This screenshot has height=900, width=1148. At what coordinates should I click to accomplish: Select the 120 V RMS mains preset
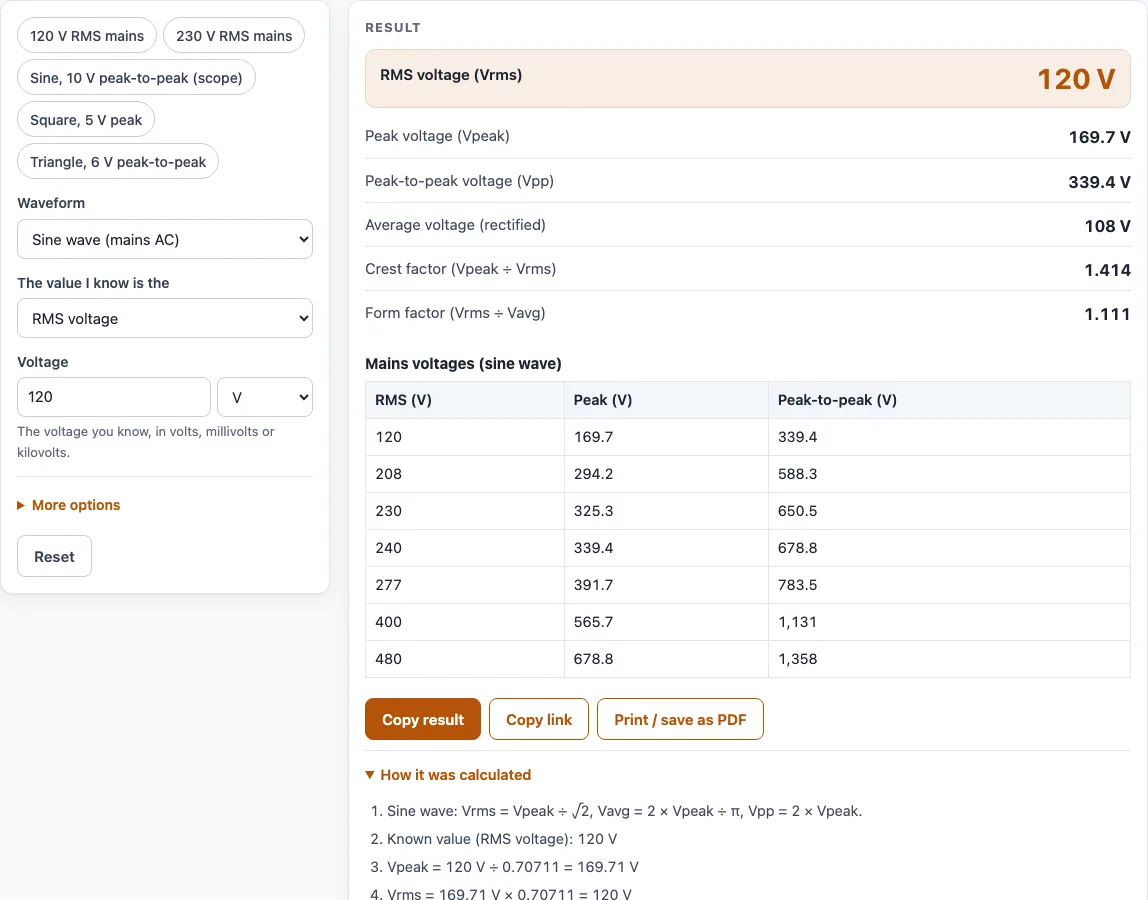(86, 35)
